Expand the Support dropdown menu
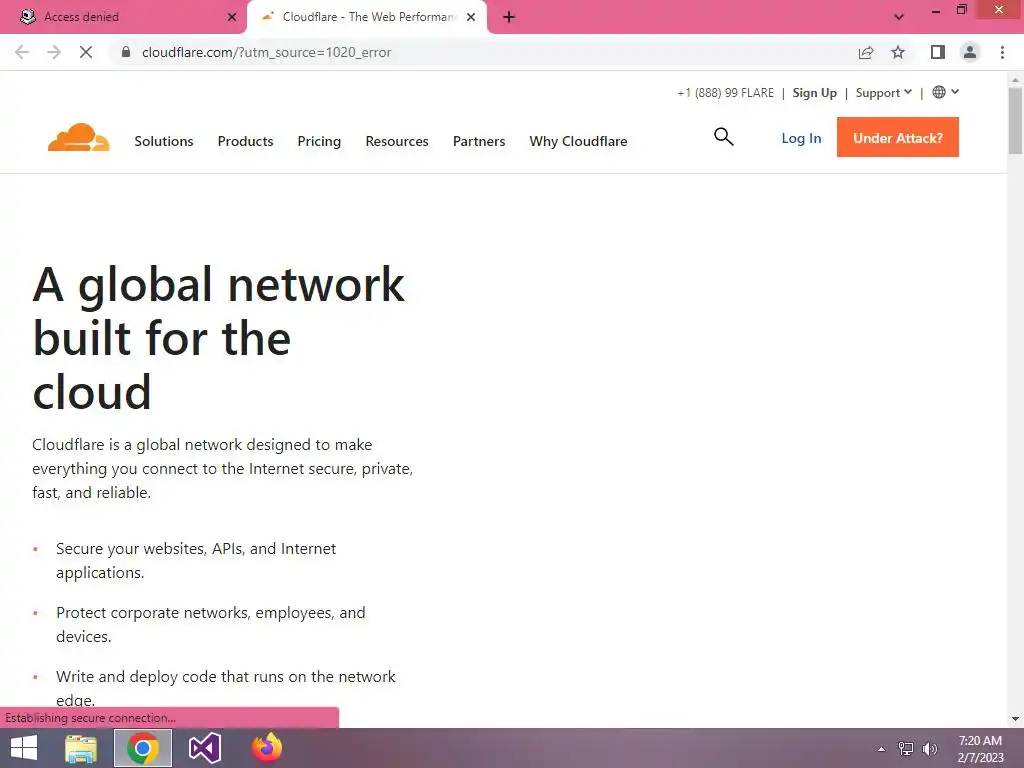Image resolution: width=1024 pixels, height=768 pixels. tap(884, 93)
